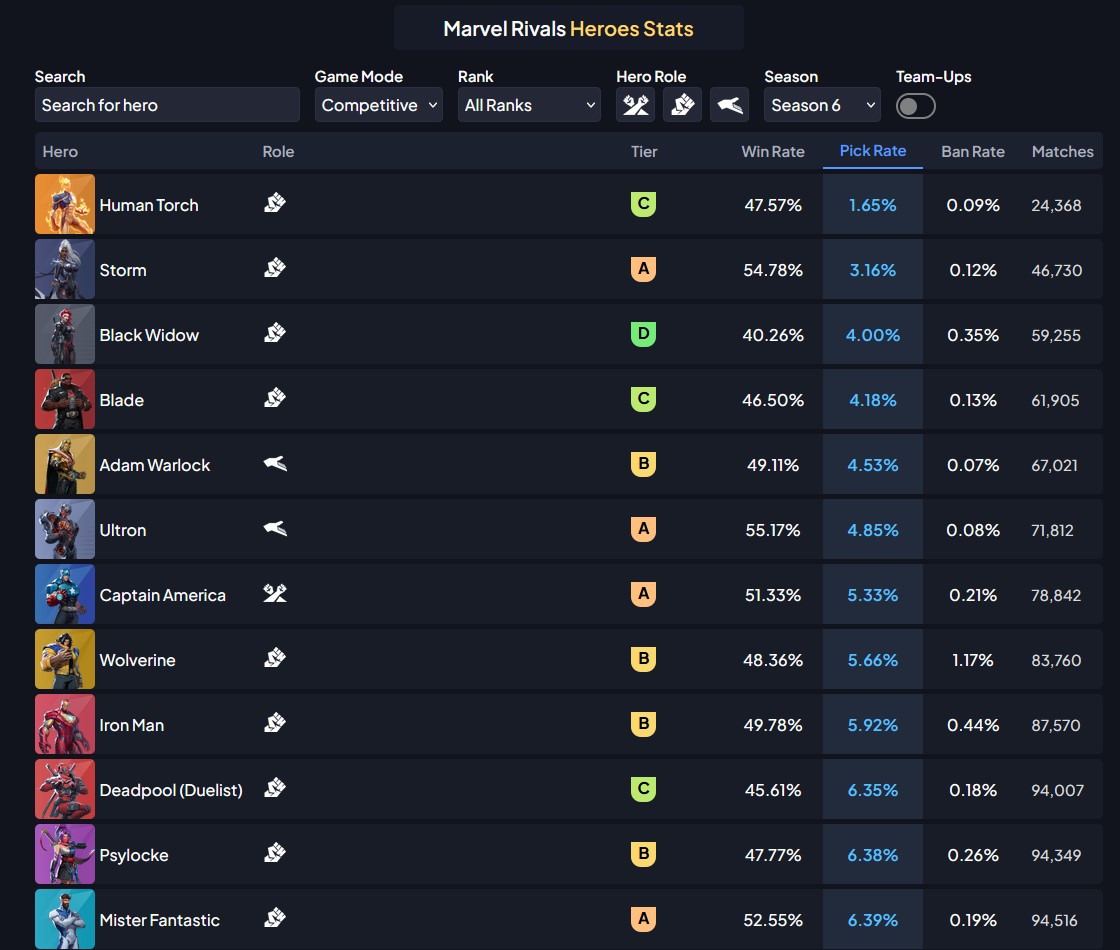Click Black Widow's role icon
Viewport: 1120px width, 950px height.
point(275,334)
